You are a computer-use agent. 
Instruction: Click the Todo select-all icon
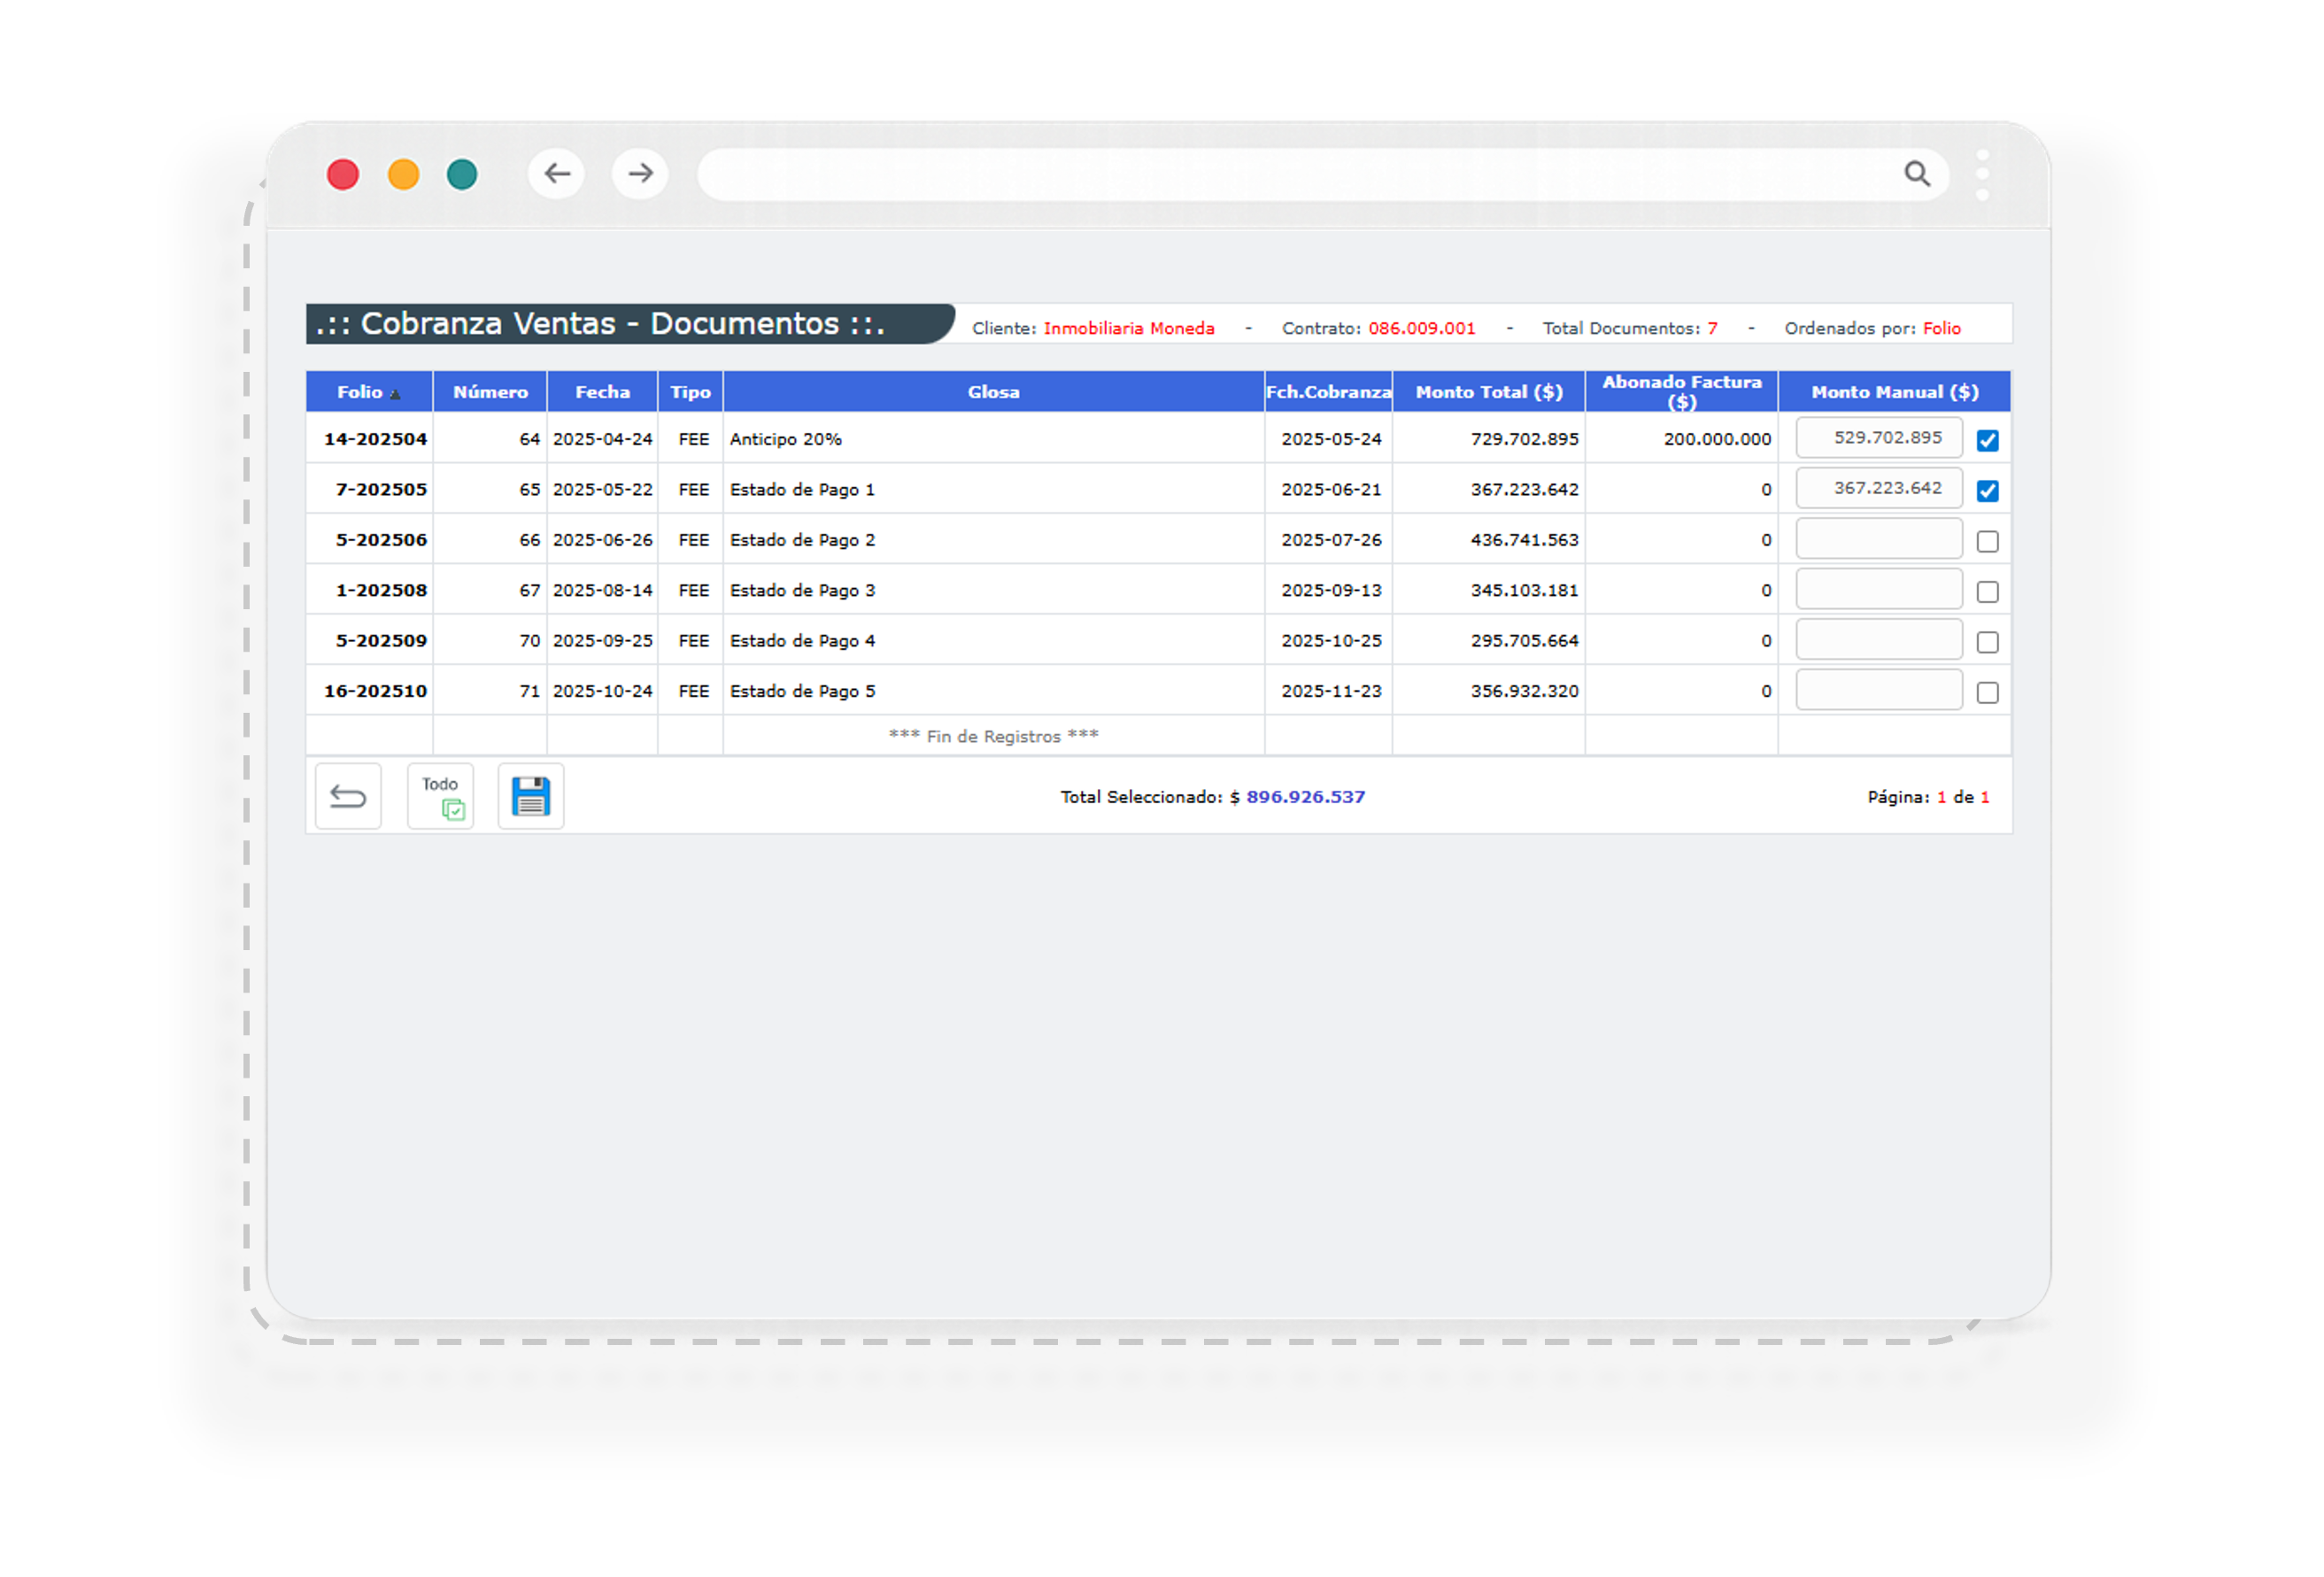[x=440, y=796]
